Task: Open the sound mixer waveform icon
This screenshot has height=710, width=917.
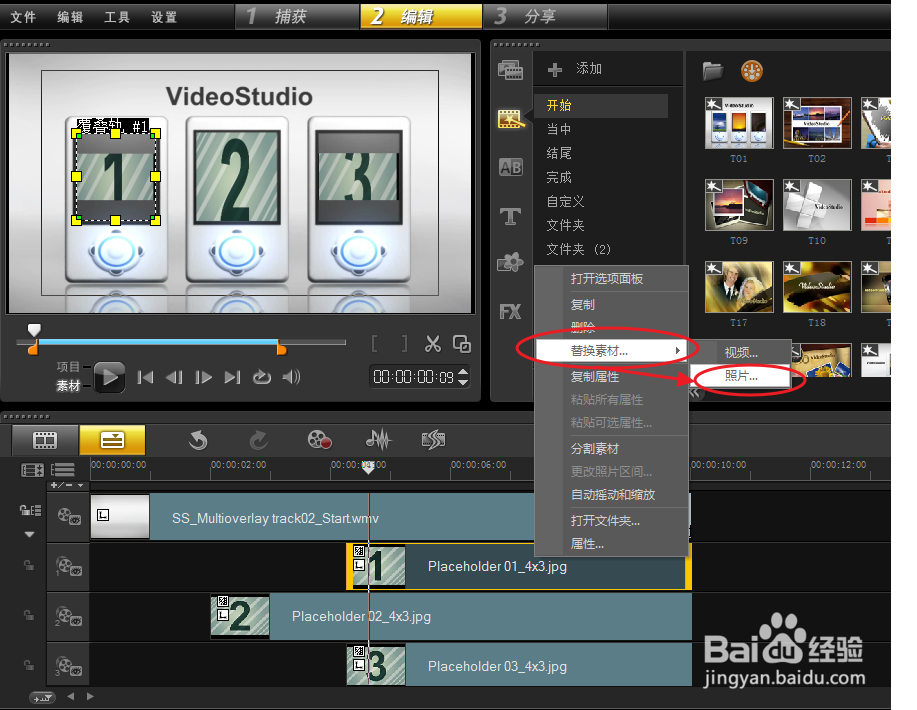Action: point(378,440)
